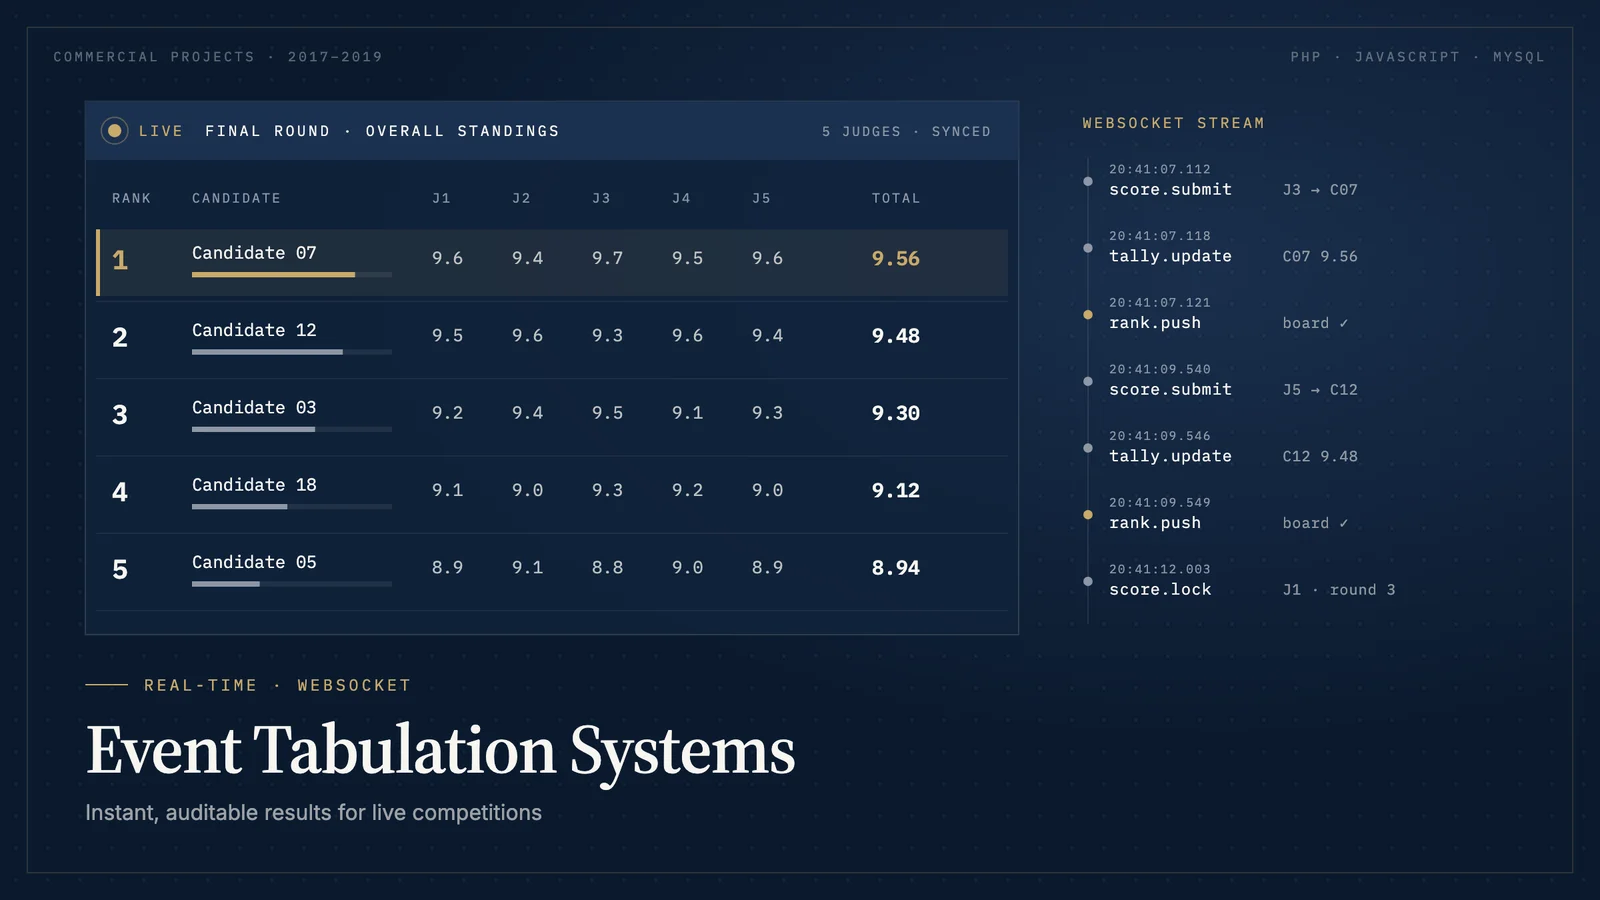
Task: Click the 5 JUDGES · SYNCED status
Action: click(x=906, y=131)
